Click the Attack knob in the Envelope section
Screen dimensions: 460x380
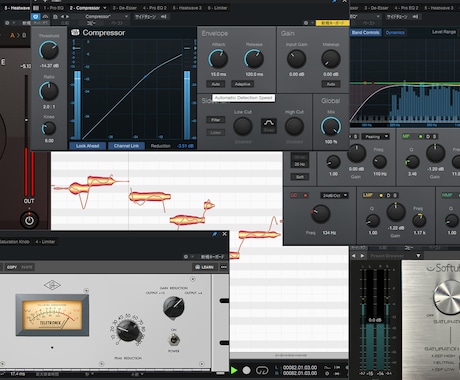tap(218, 59)
